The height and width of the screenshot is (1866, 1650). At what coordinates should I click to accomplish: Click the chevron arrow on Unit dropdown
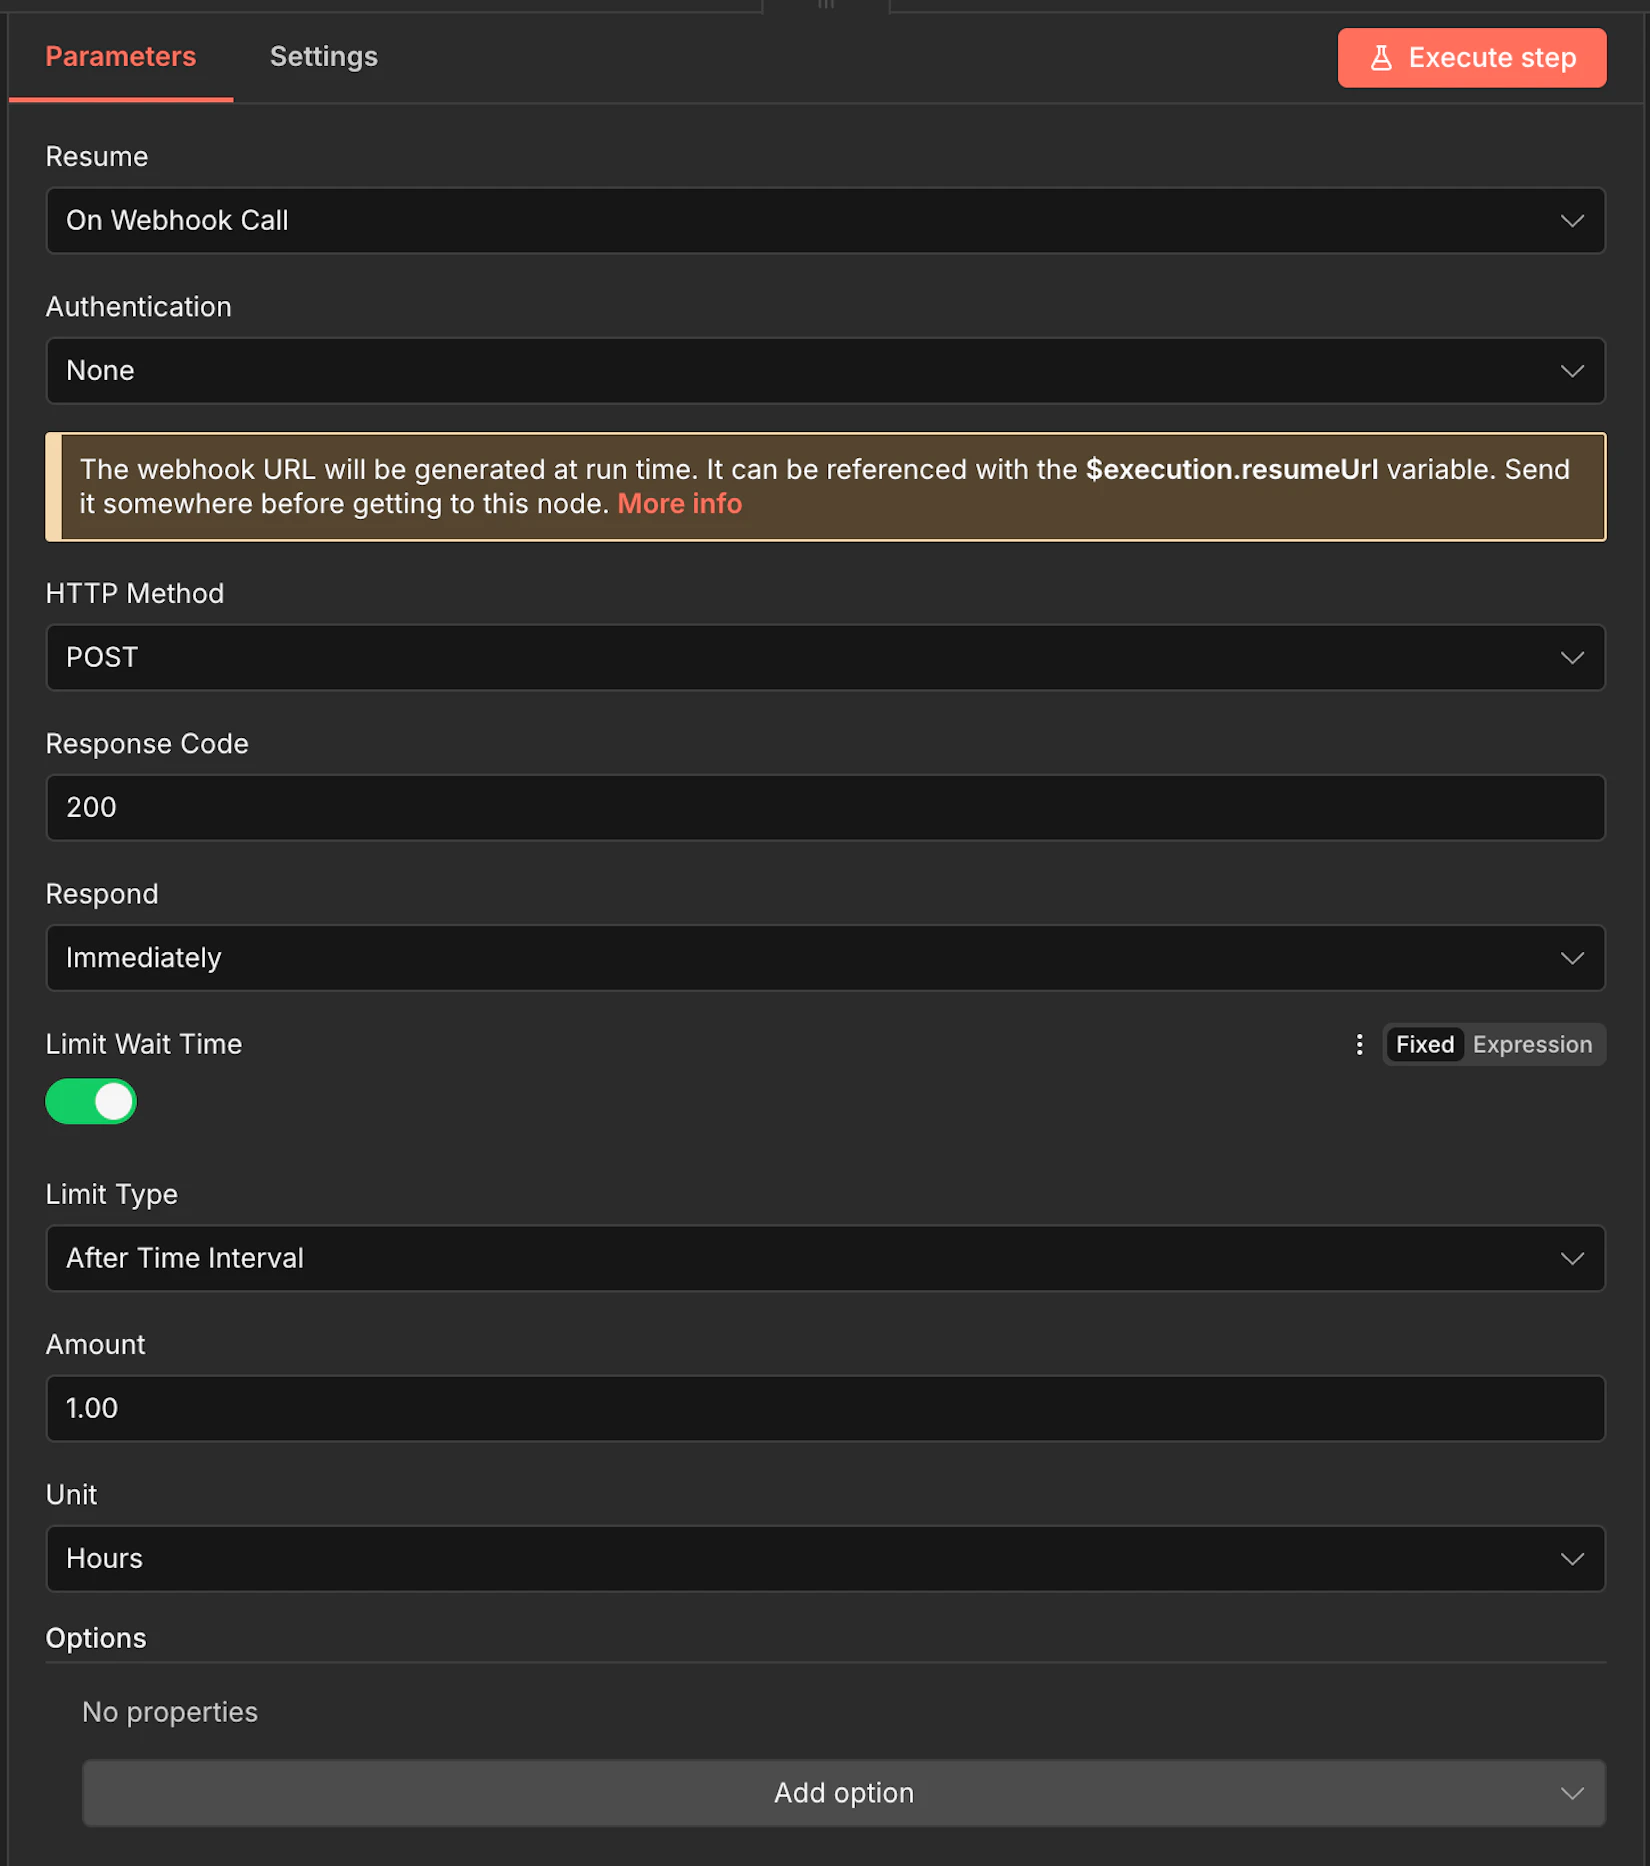[x=1572, y=1559]
